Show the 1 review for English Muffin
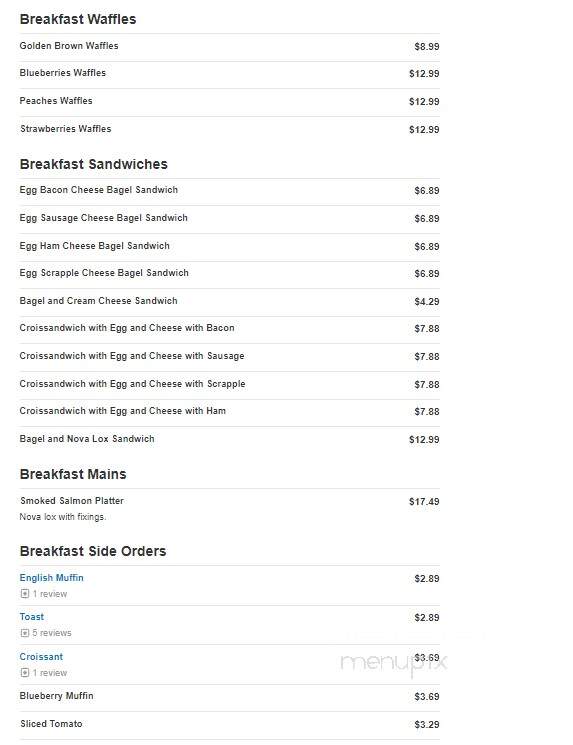Viewport: 573px width, 745px height. [x=50, y=594]
